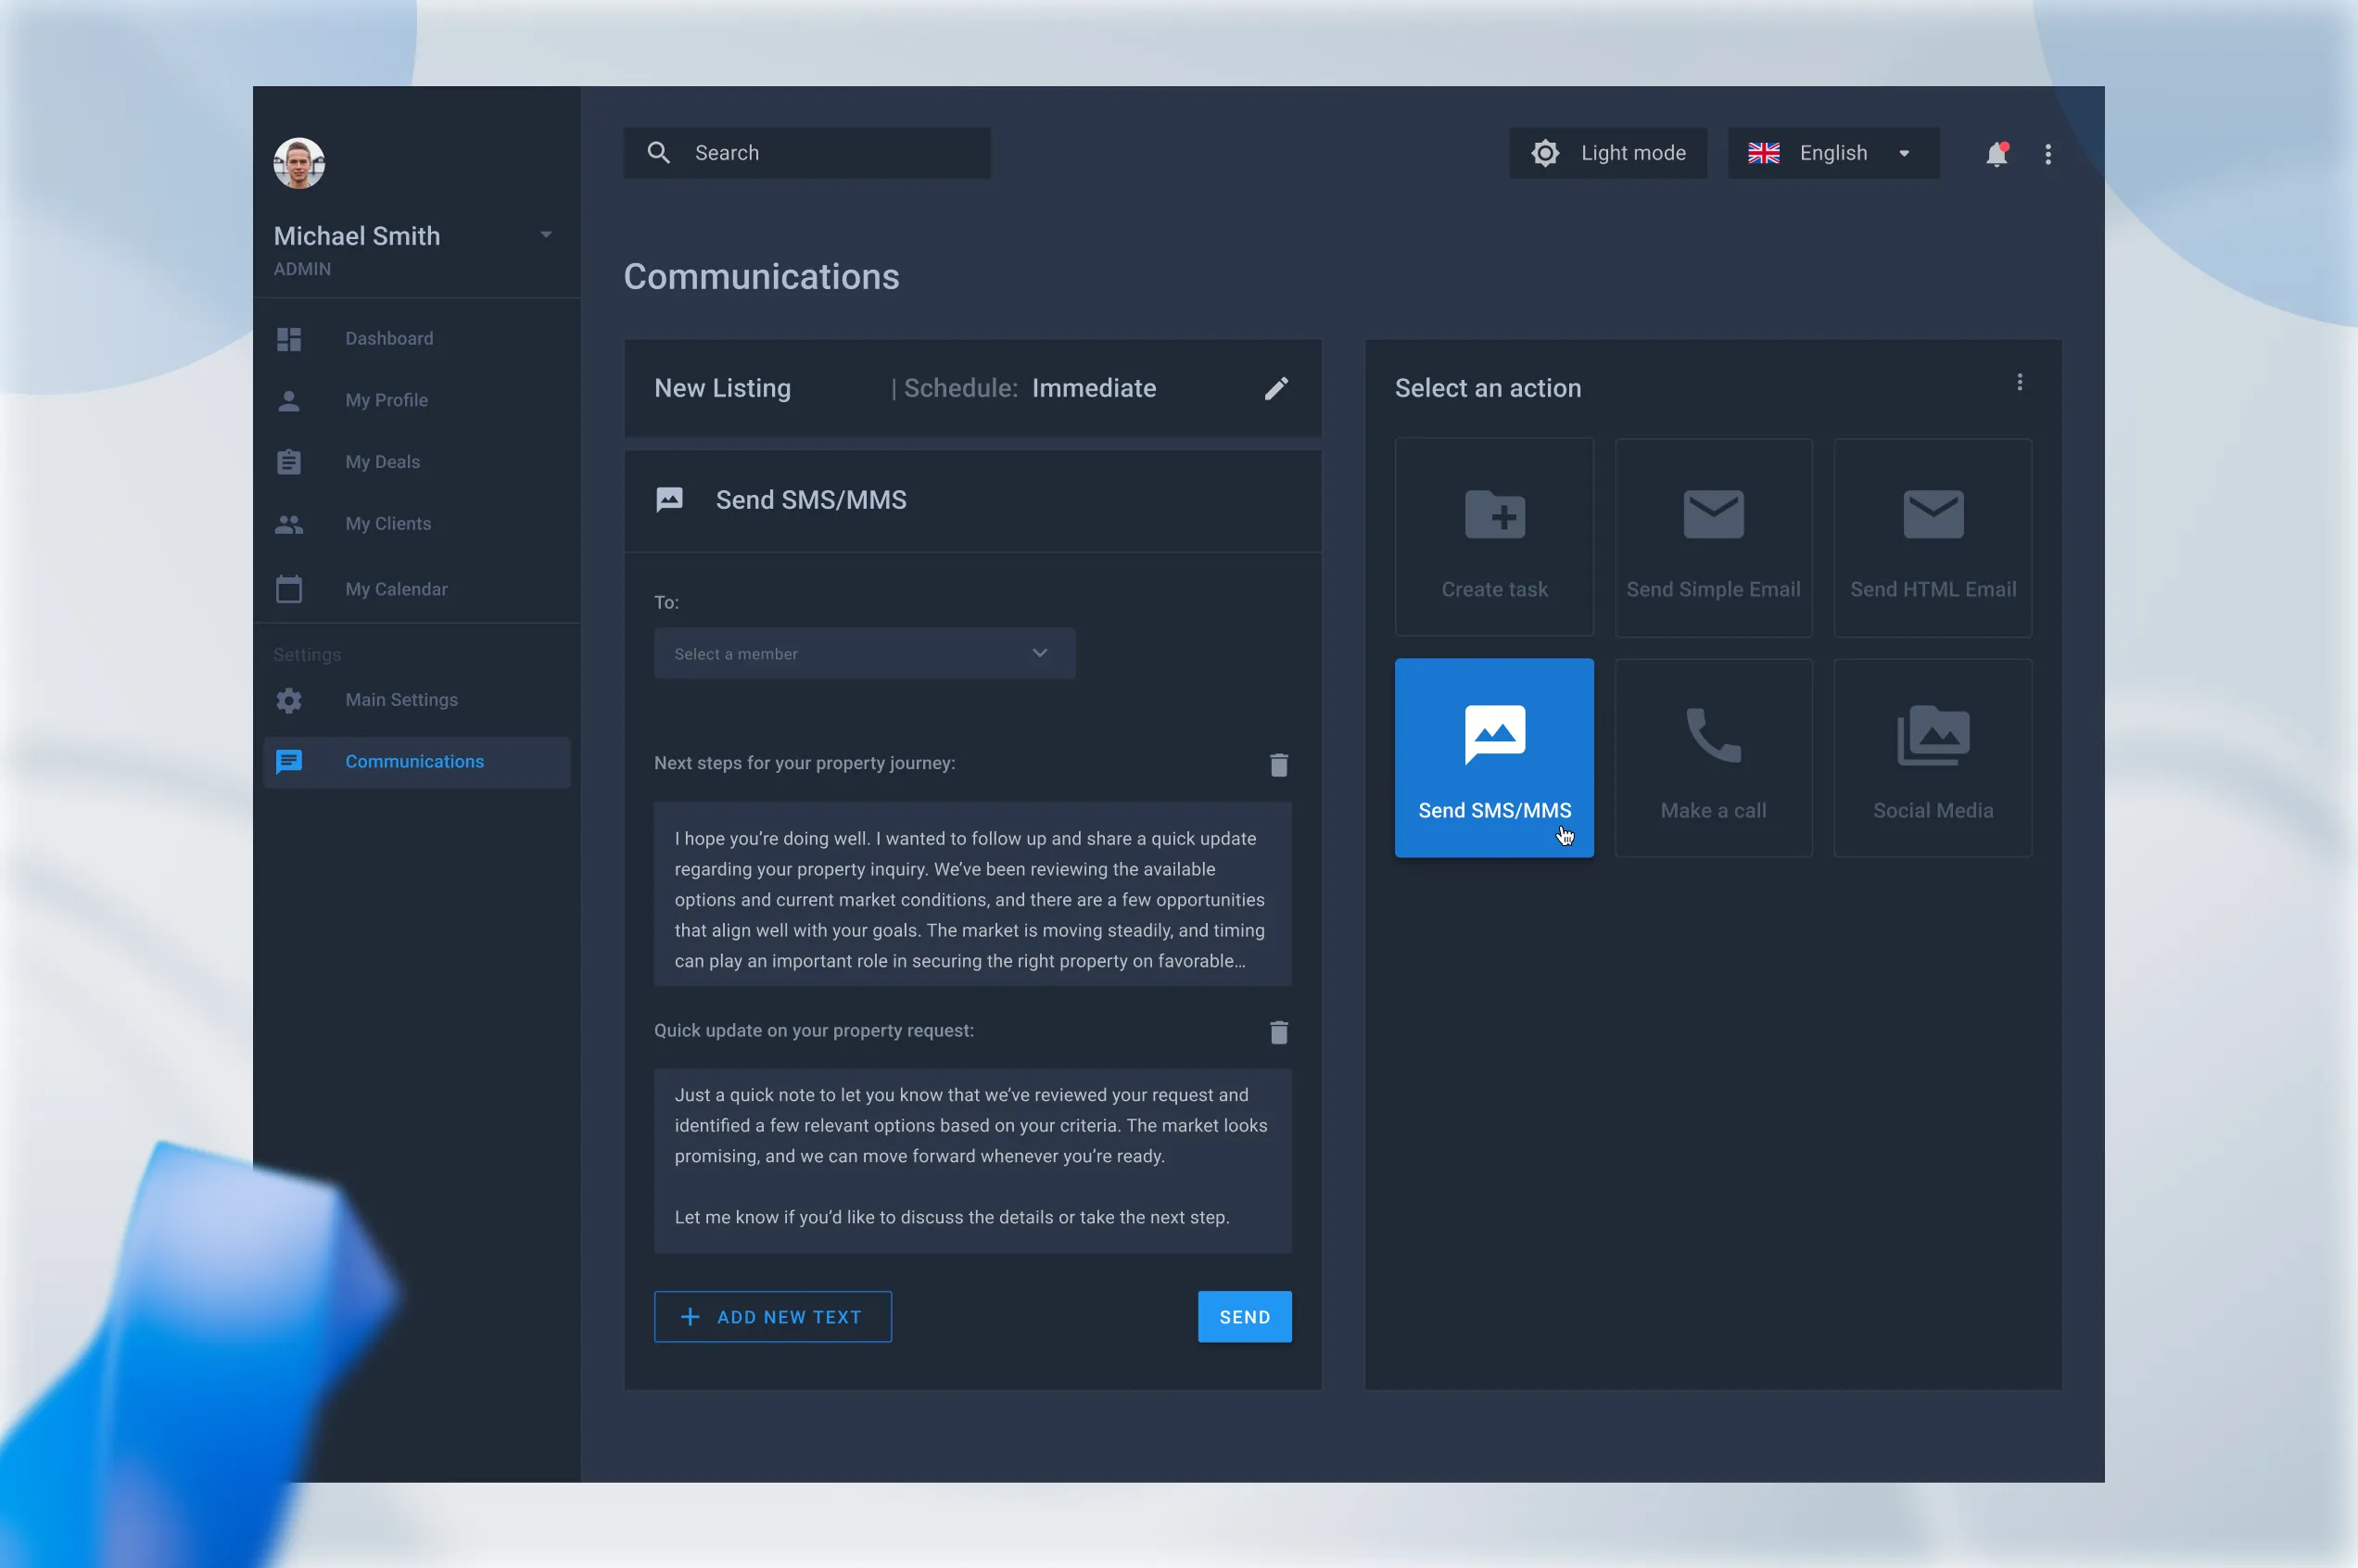
Task: Pick the Social Media action tile
Action: pyautogui.click(x=1932, y=757)
